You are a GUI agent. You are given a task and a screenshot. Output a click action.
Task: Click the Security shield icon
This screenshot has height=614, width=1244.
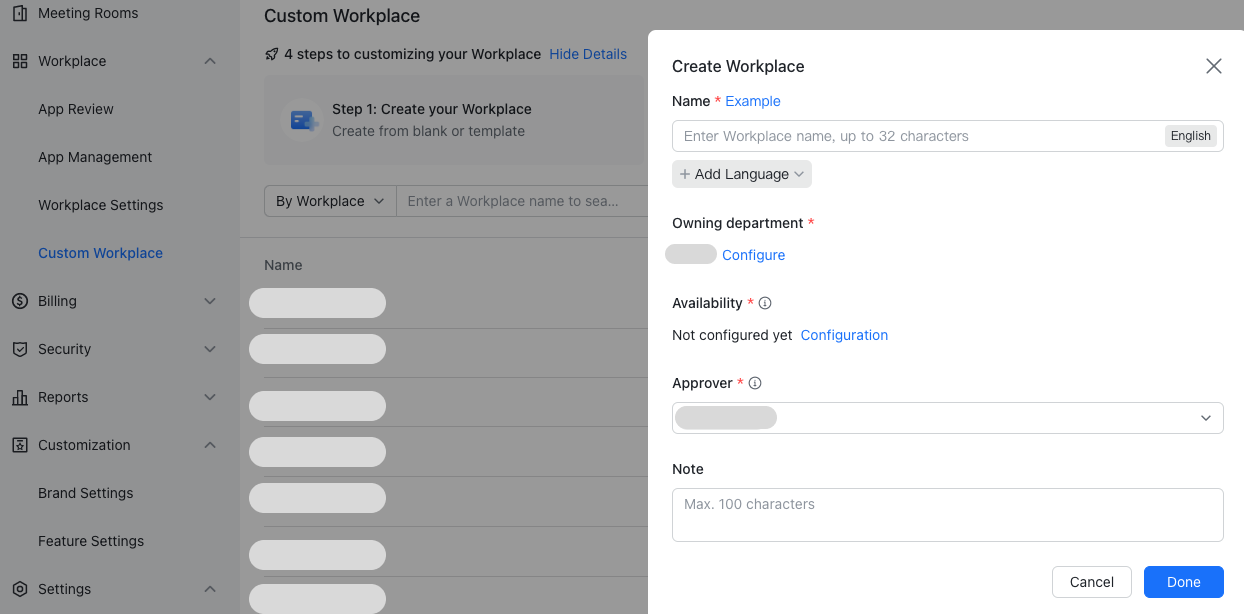[x=17, y=349]
